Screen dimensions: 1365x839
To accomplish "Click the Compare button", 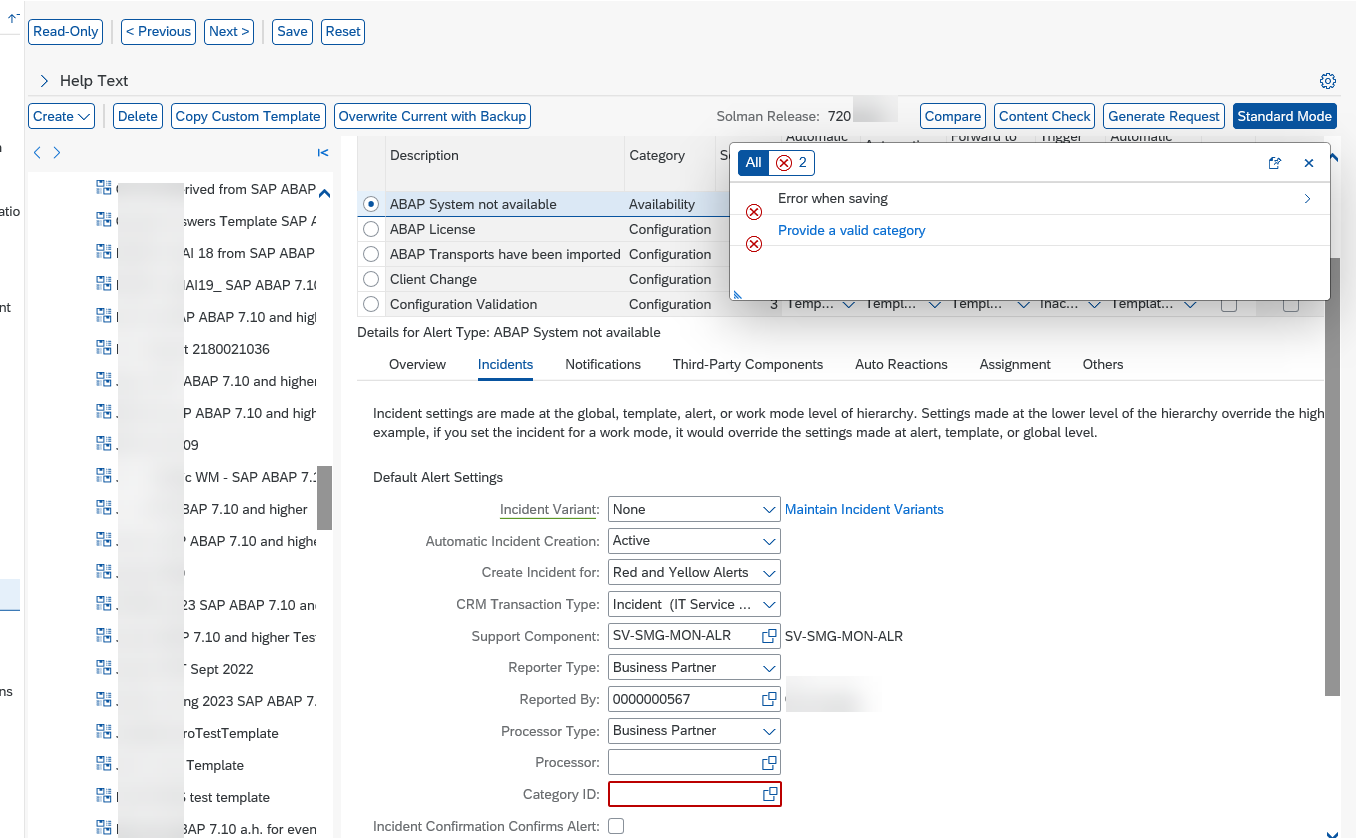I will [953, 116].
